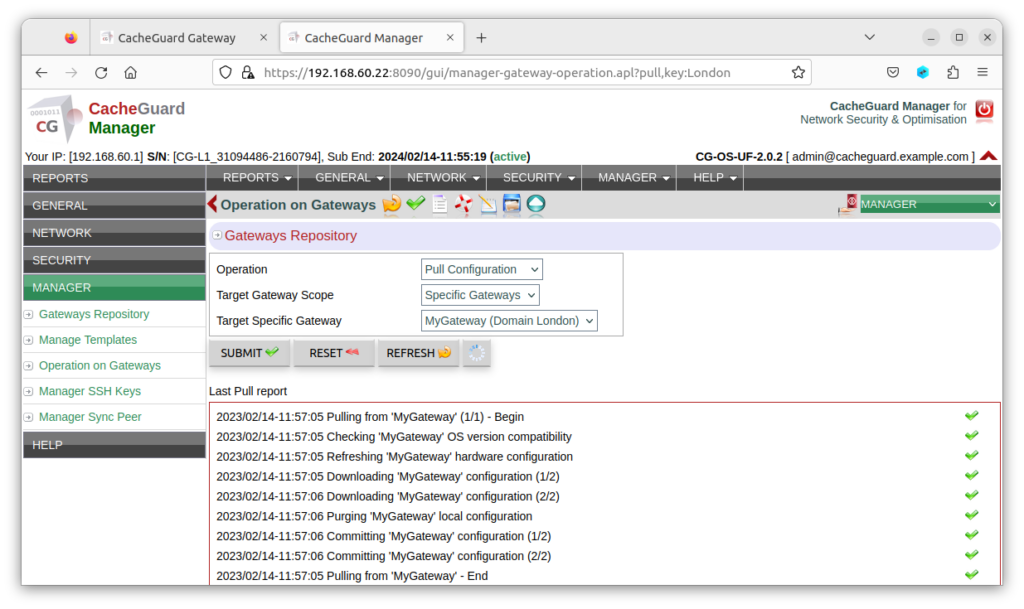Screen dimensions: 1024x609
Task: Click the red power logout icon
Action: pos(984,110)
